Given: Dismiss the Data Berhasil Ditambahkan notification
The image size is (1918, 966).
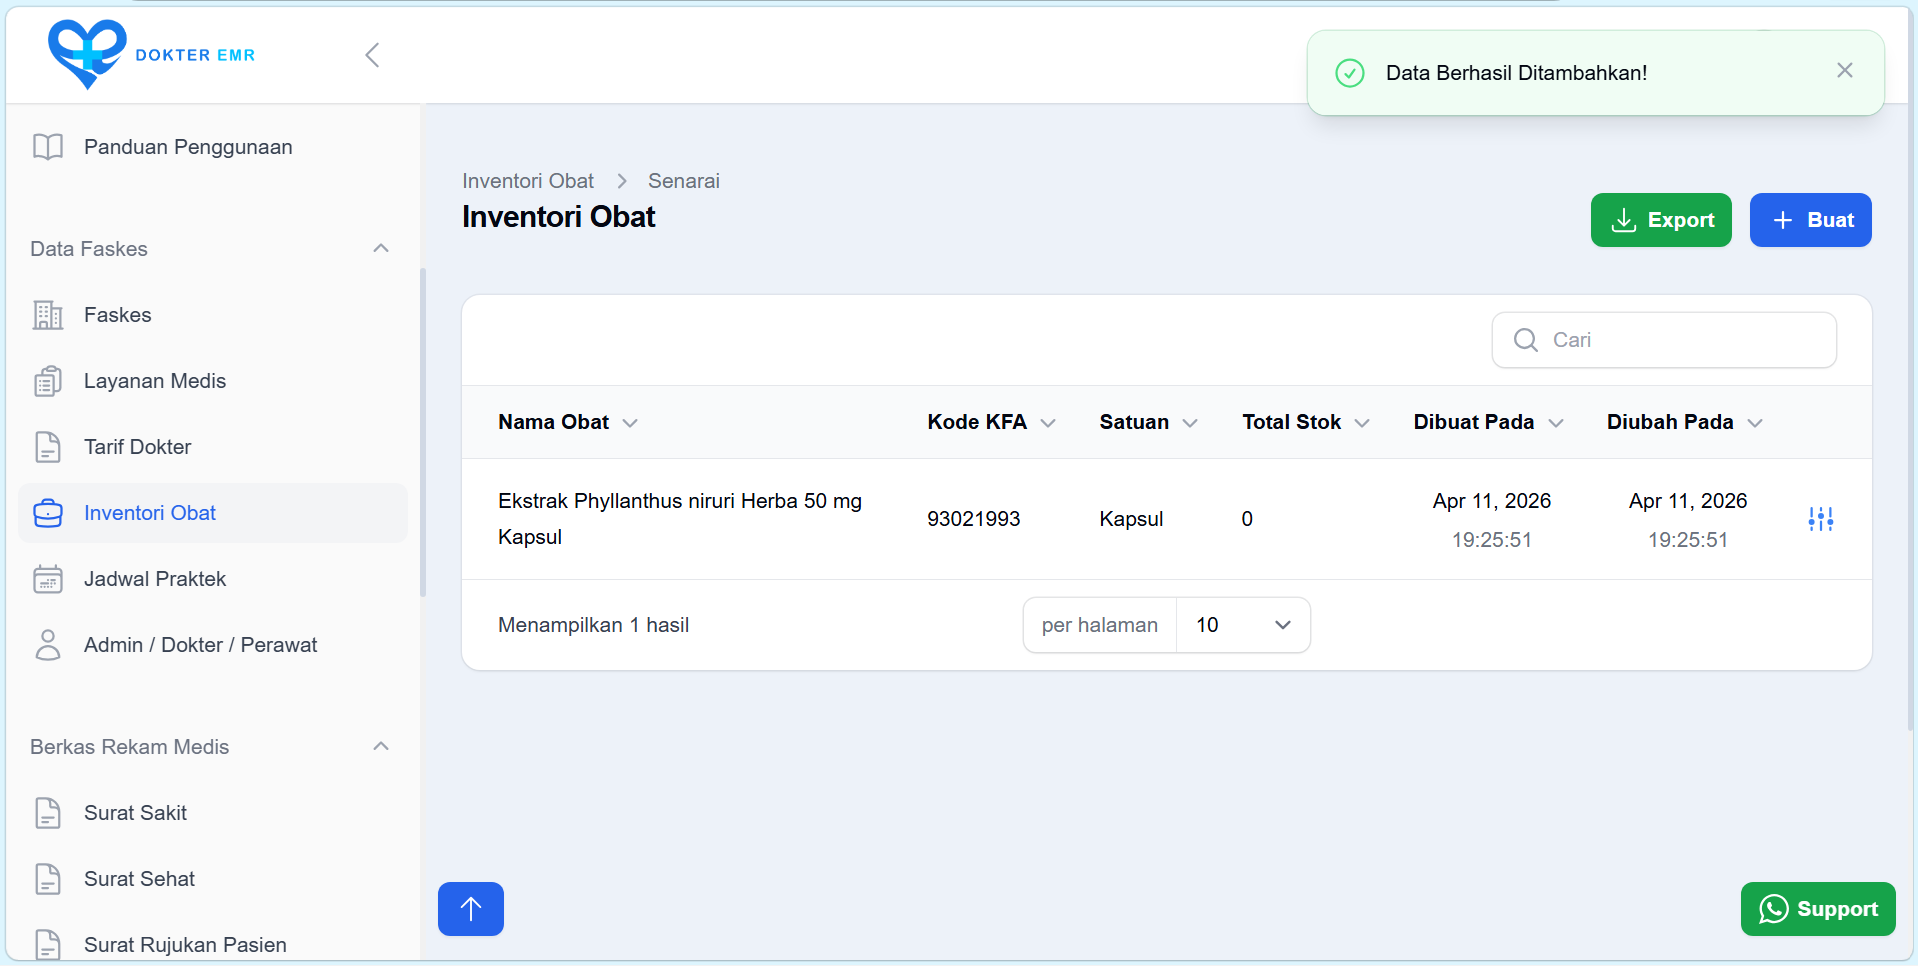Looking at the screenshot, I should [1845, 70].
